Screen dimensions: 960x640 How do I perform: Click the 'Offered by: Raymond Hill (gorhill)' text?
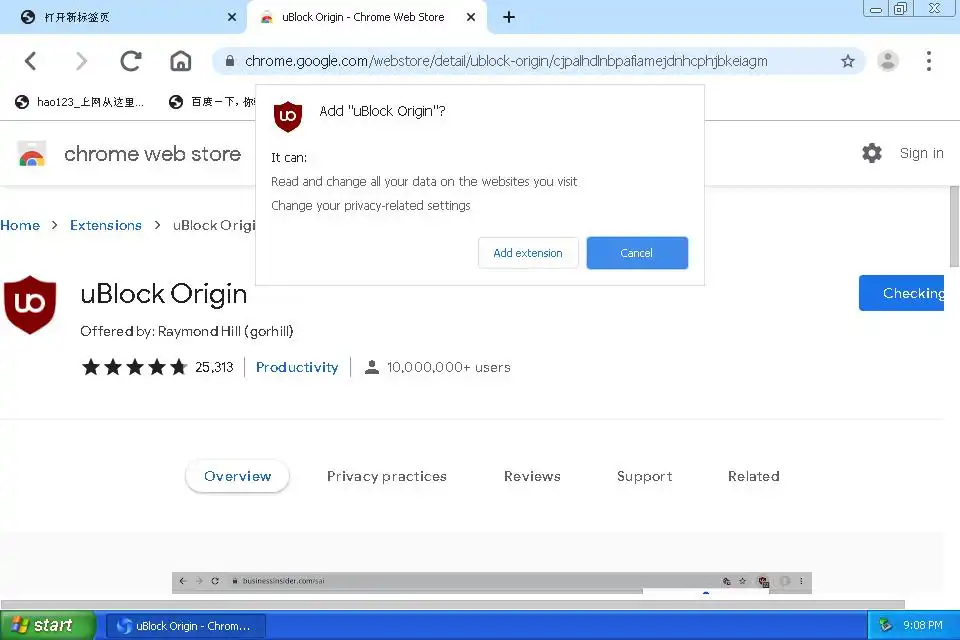pos(187,331)
